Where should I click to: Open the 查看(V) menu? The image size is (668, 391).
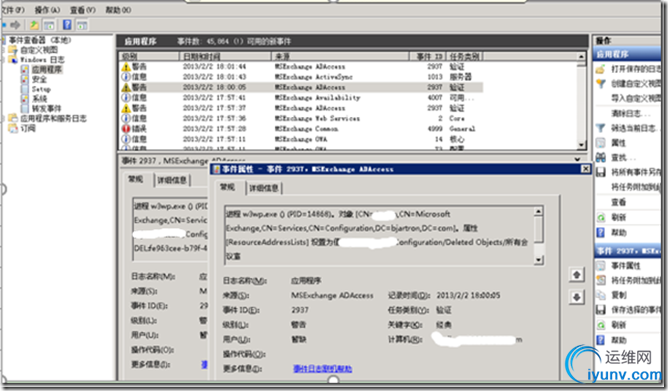point(83,10)
